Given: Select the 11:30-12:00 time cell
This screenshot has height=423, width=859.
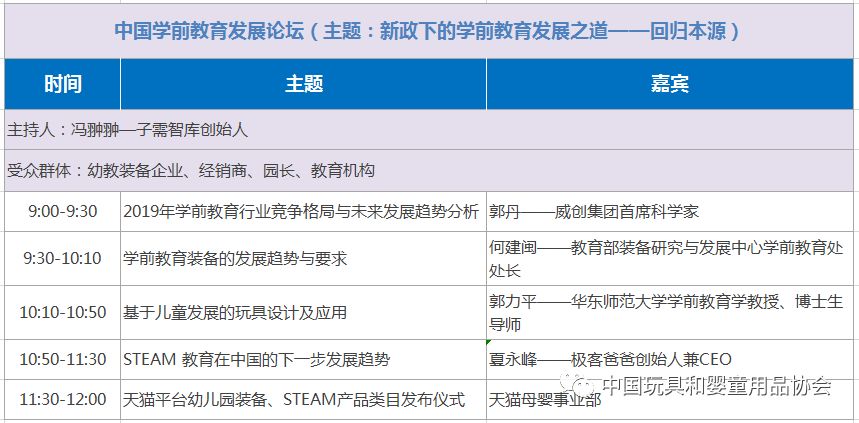Looking at the screenshot, I should (62, 399).
